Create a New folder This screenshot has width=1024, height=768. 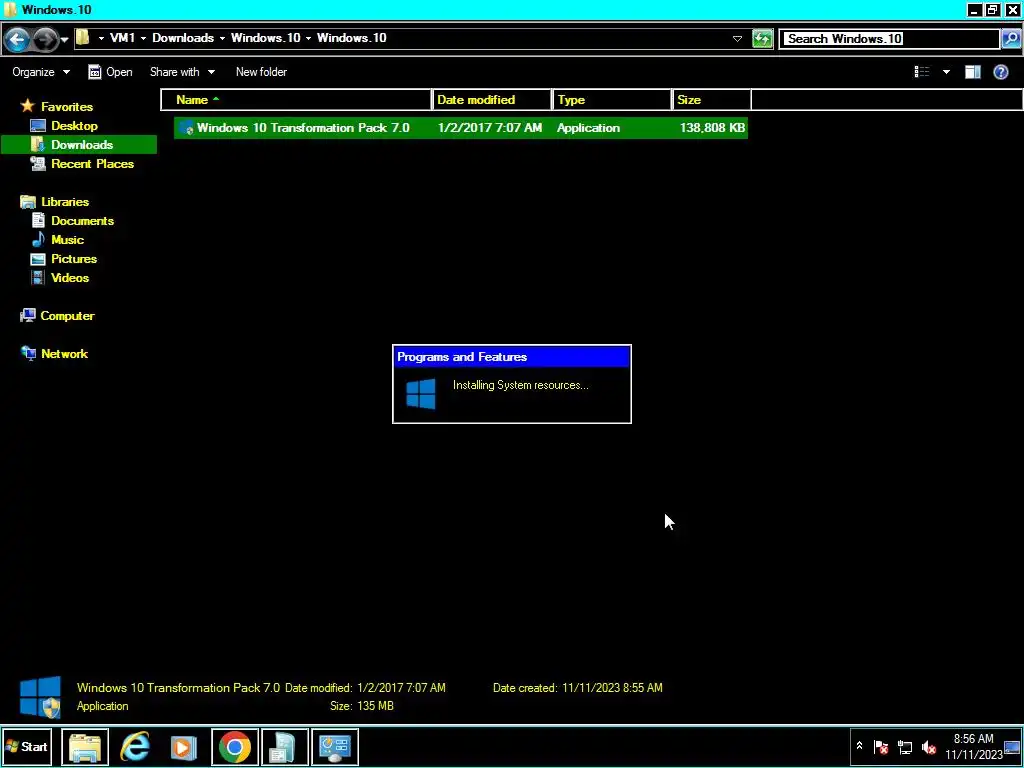click(x=261, y=72)
